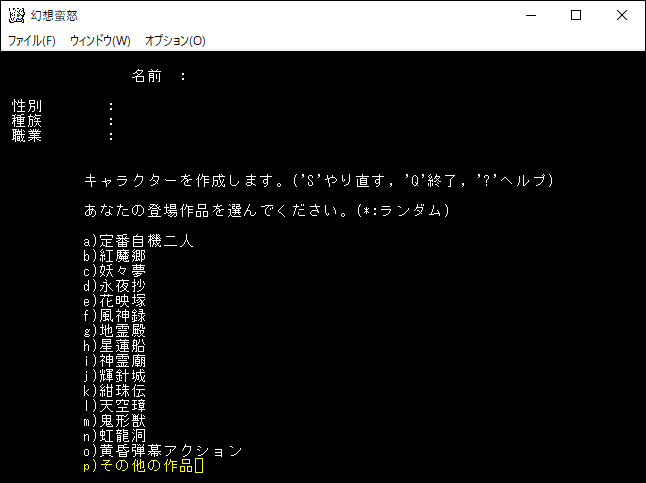This screenshot has width=646, height=483.
Task: Open the ウィンドウ(W) menu
Action: pos(100,41)
